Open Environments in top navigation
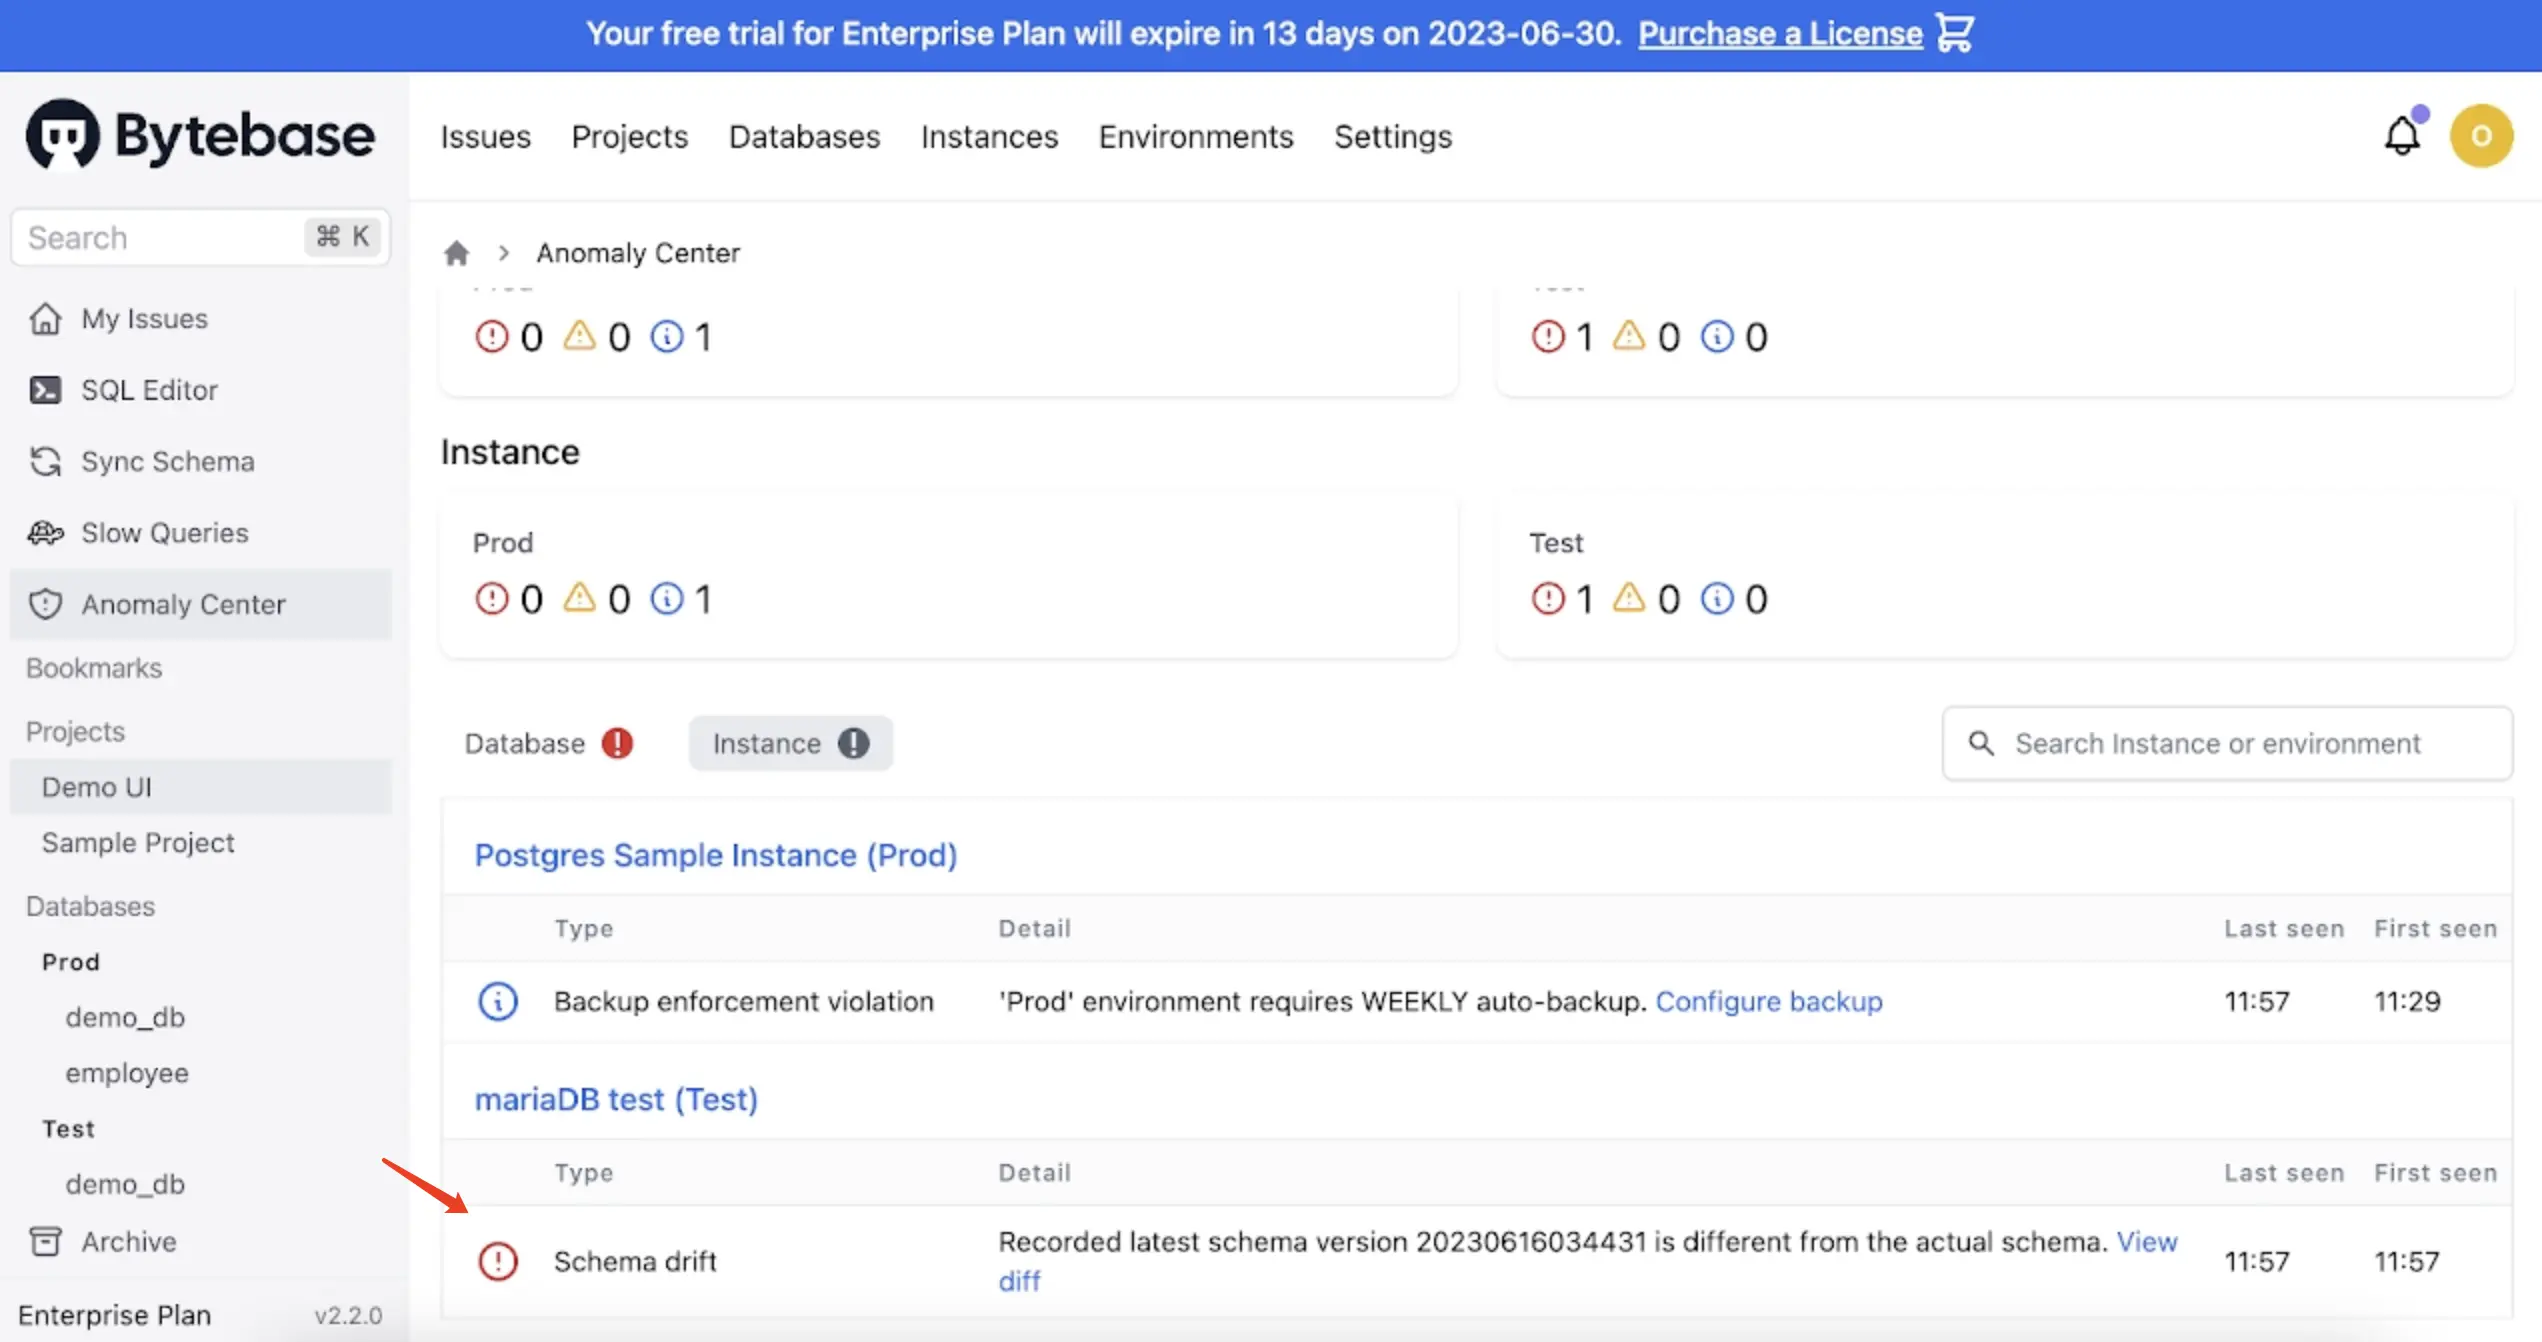 pos(1196,136)
